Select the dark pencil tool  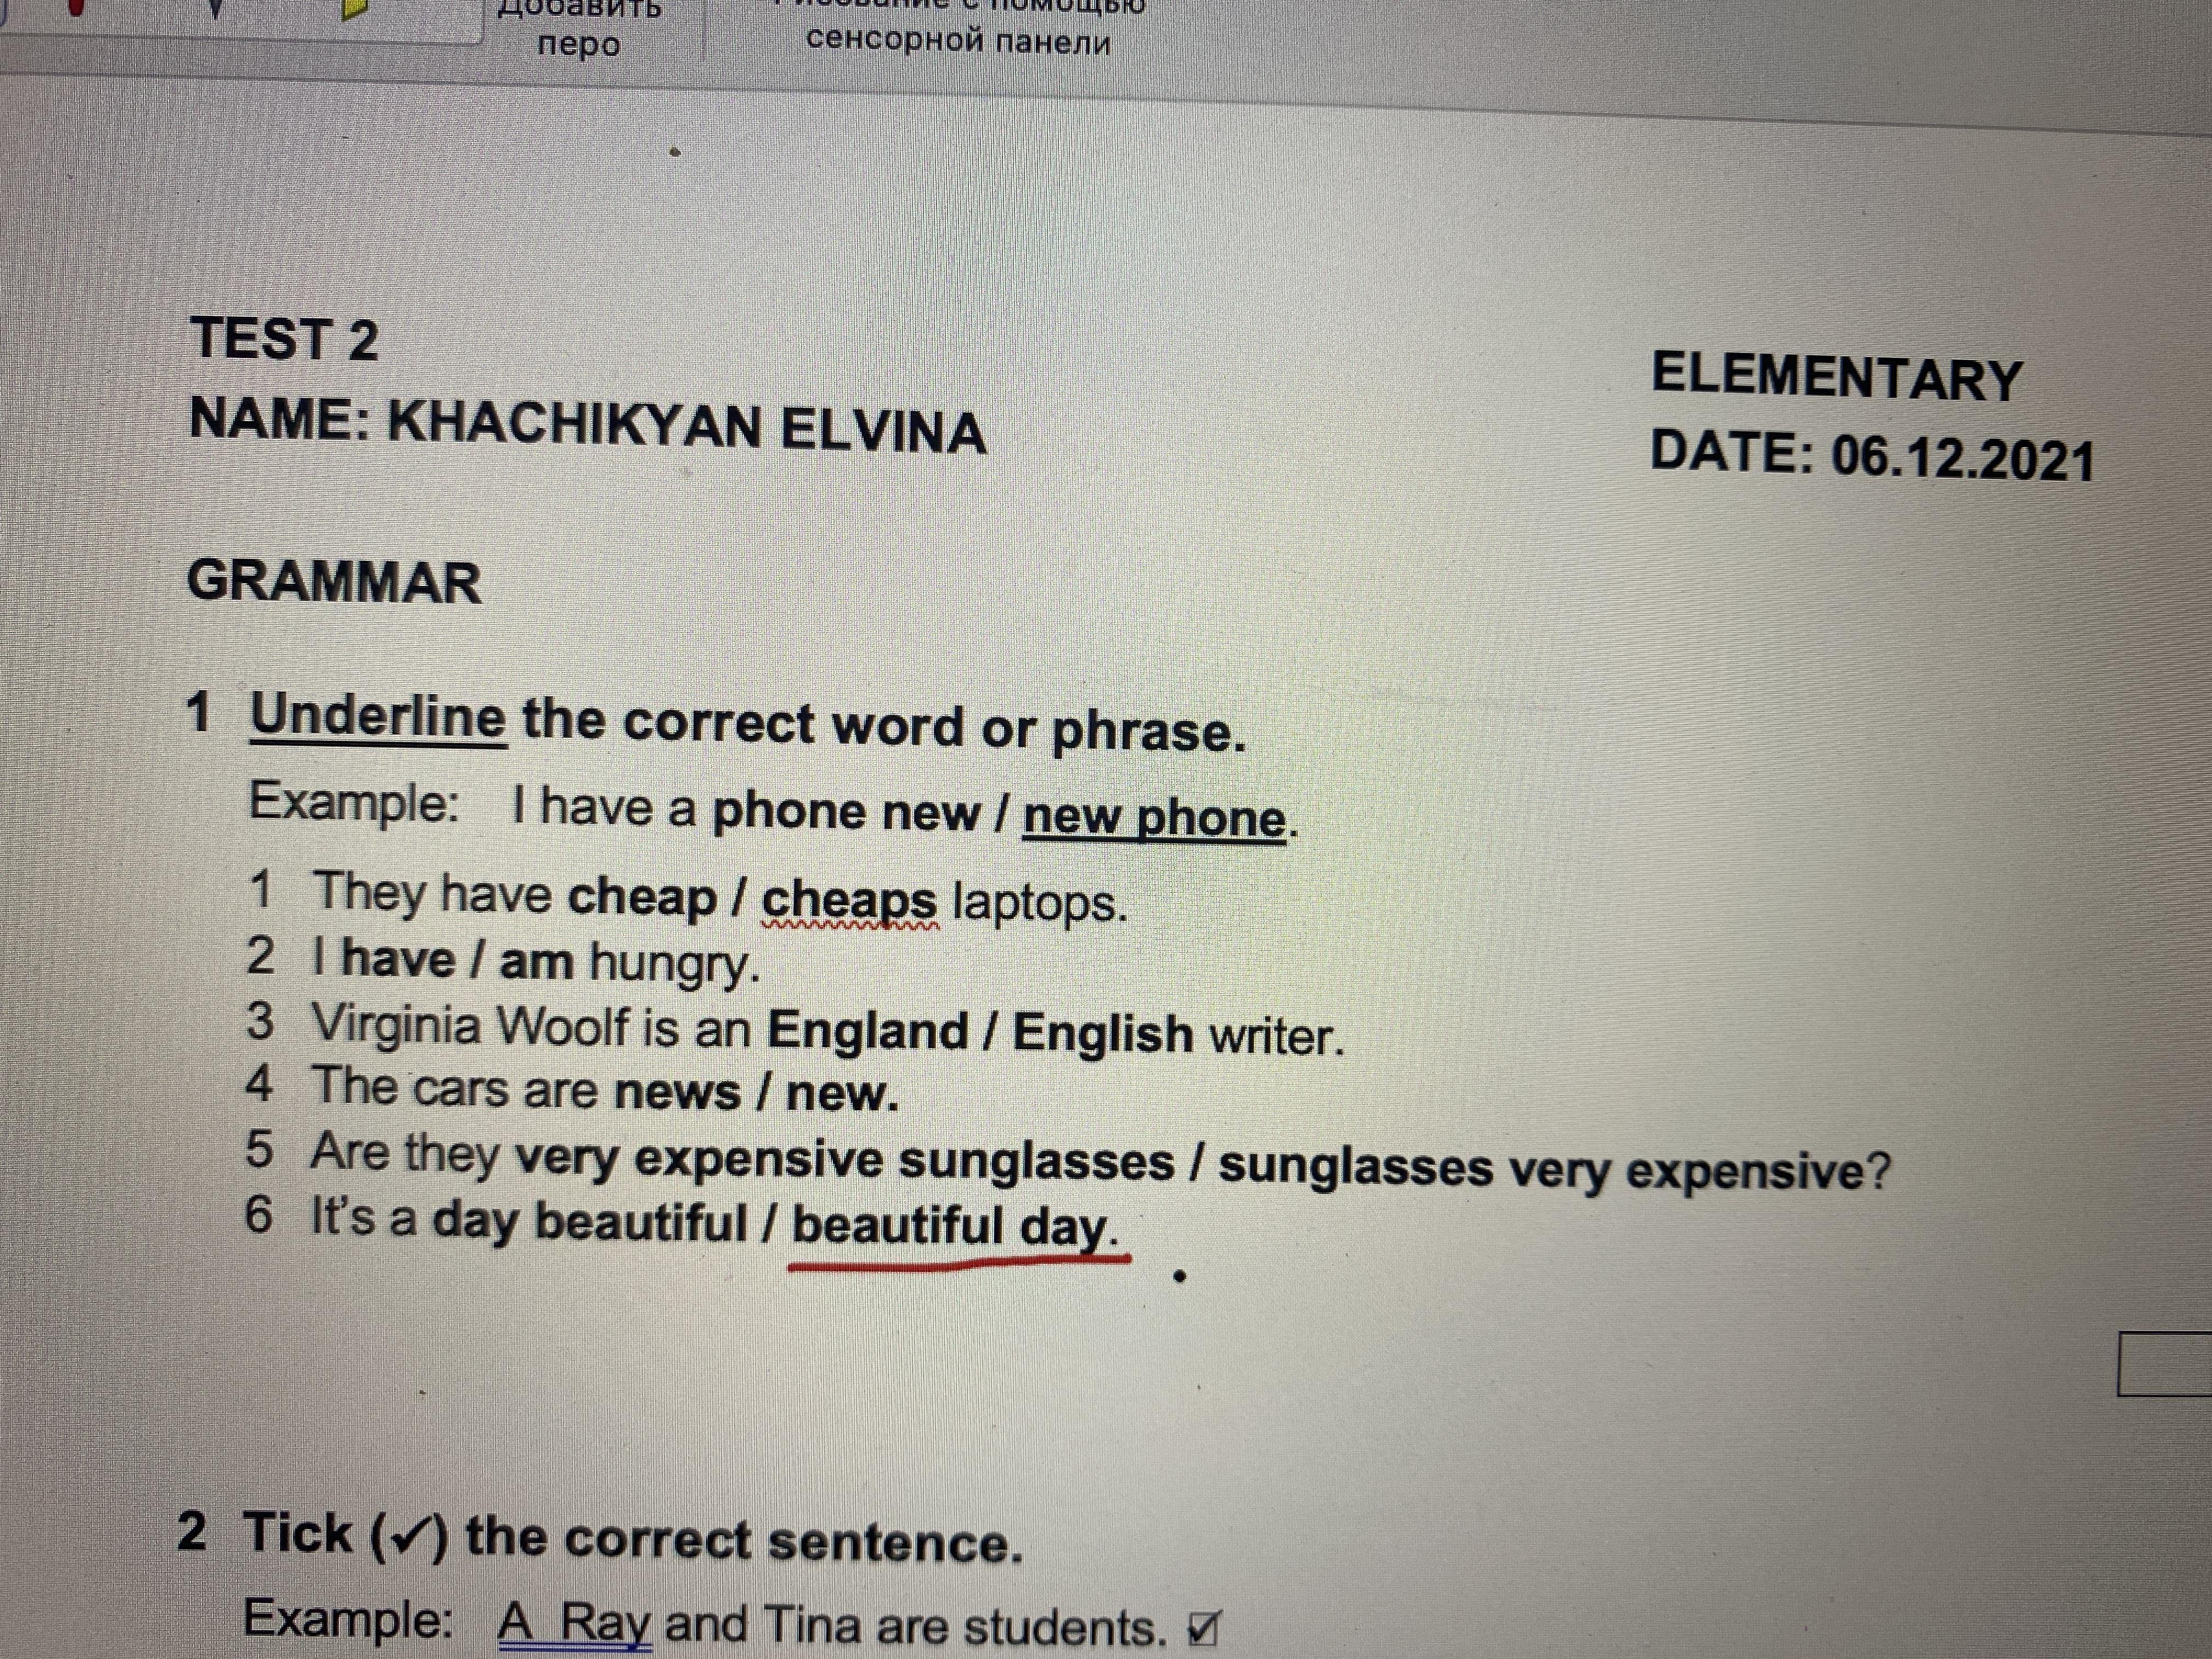(217, 8)
